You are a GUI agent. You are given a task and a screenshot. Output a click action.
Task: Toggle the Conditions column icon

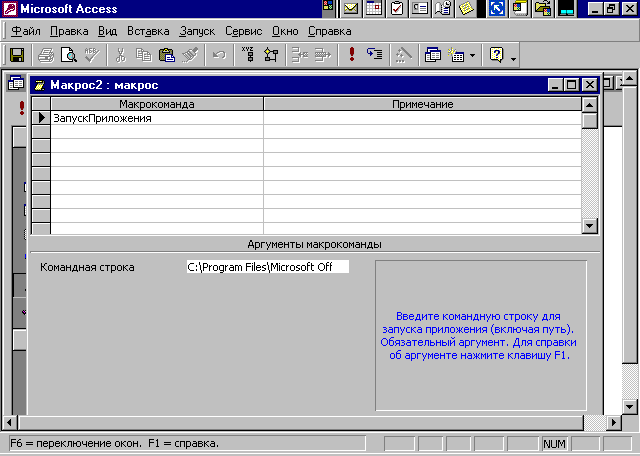271,54
